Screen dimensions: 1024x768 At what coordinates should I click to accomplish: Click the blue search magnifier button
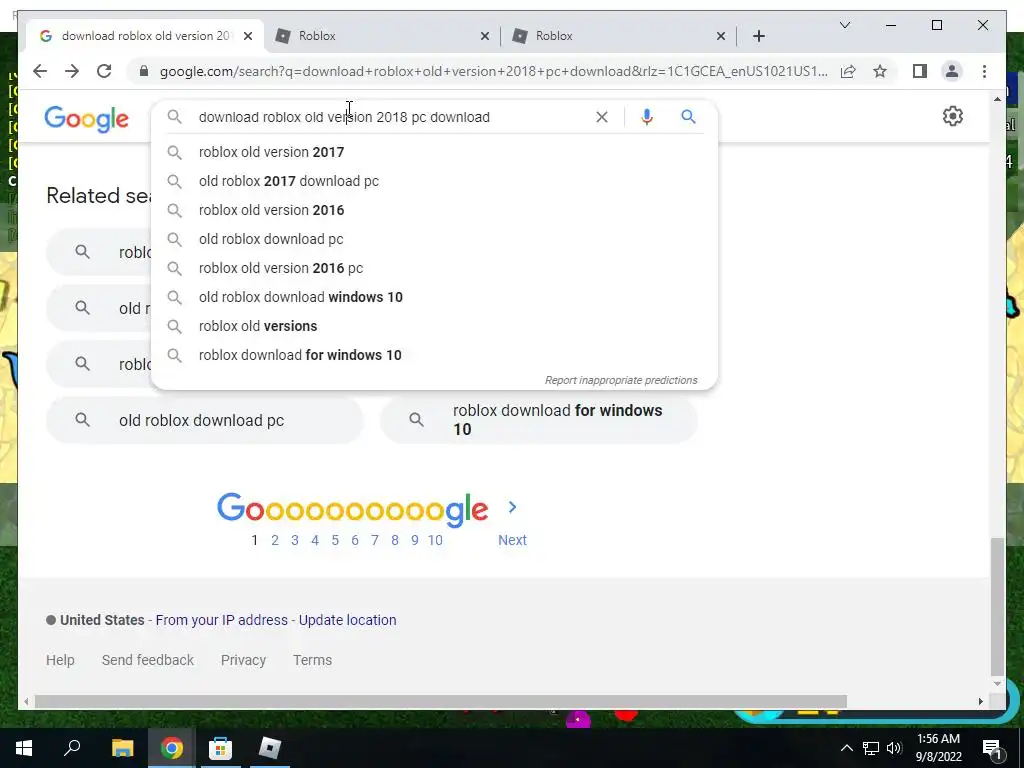pyautogui.click(x=688, y=117)
